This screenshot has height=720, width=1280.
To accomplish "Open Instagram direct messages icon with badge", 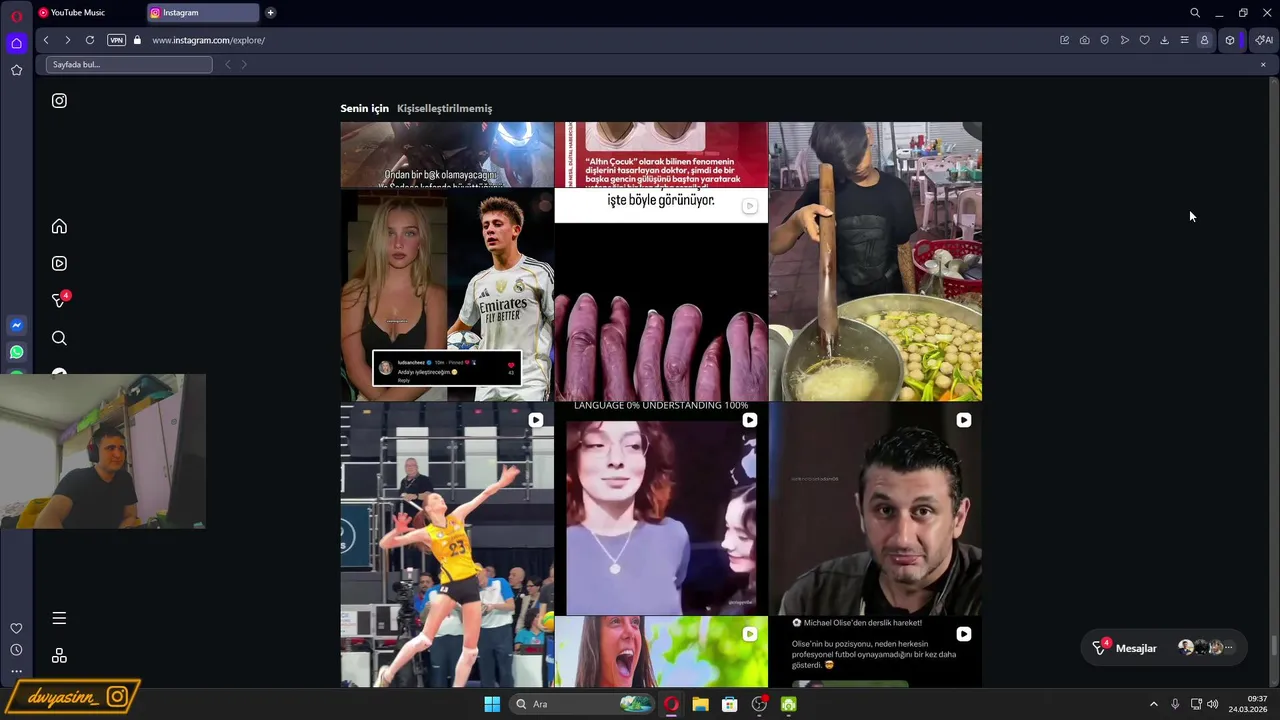I will pyautogui.click(x=60, y=300).
